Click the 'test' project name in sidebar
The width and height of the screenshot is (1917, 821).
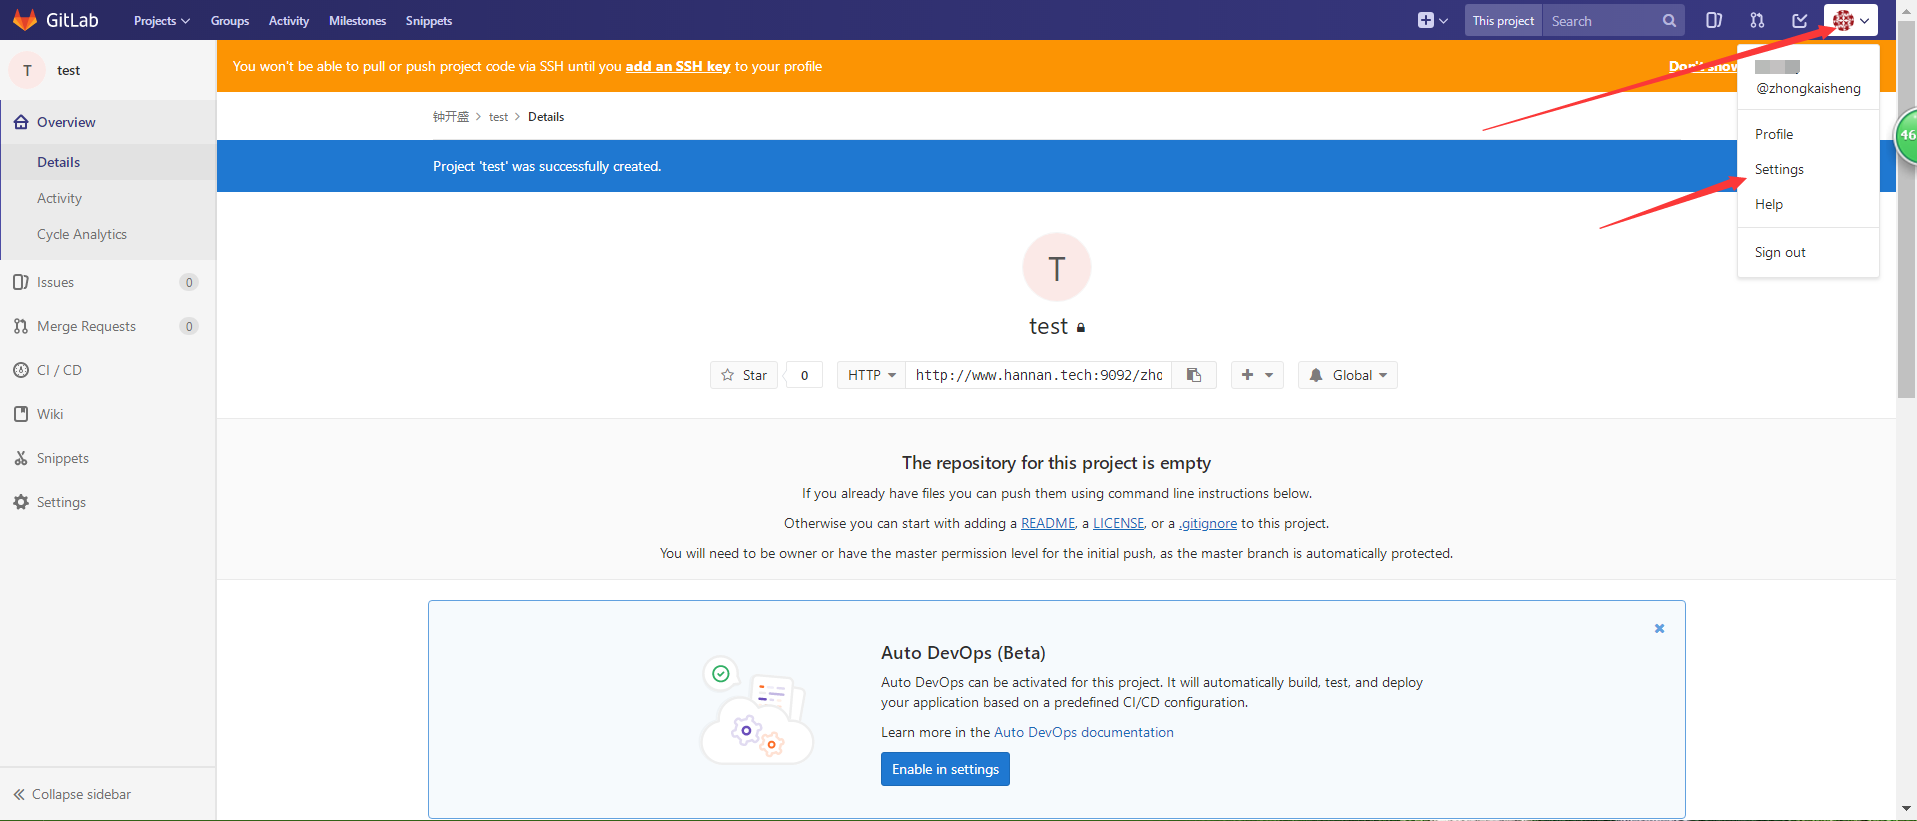pos(68,70)
